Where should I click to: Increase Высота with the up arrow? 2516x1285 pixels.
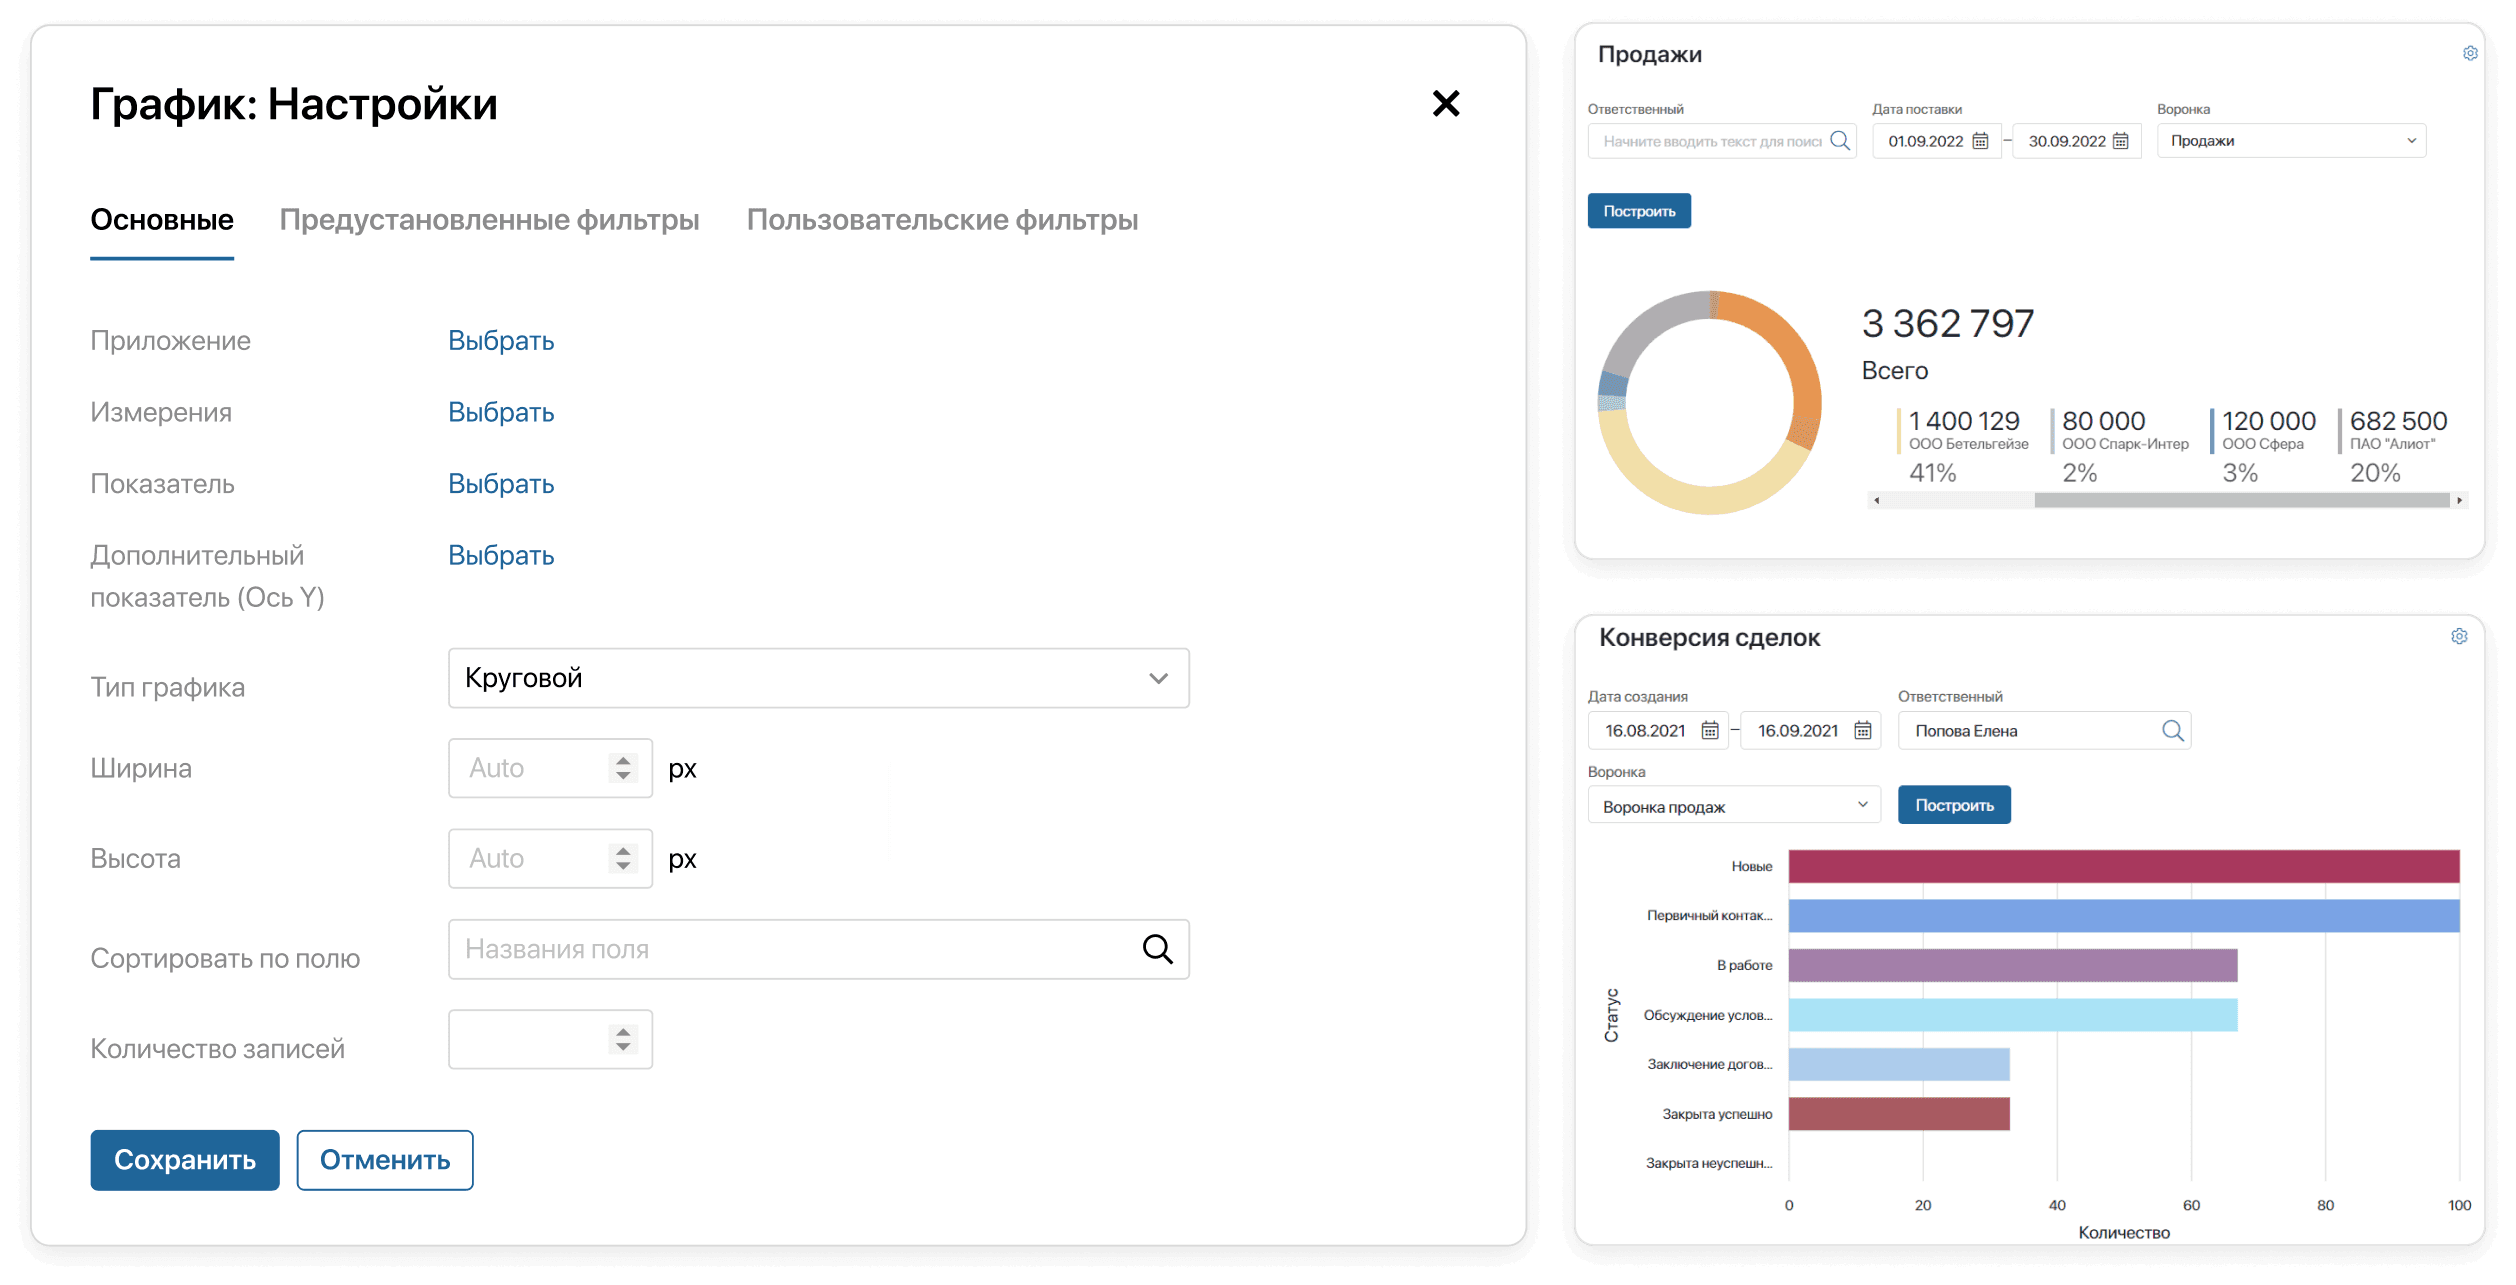[623, 850]
